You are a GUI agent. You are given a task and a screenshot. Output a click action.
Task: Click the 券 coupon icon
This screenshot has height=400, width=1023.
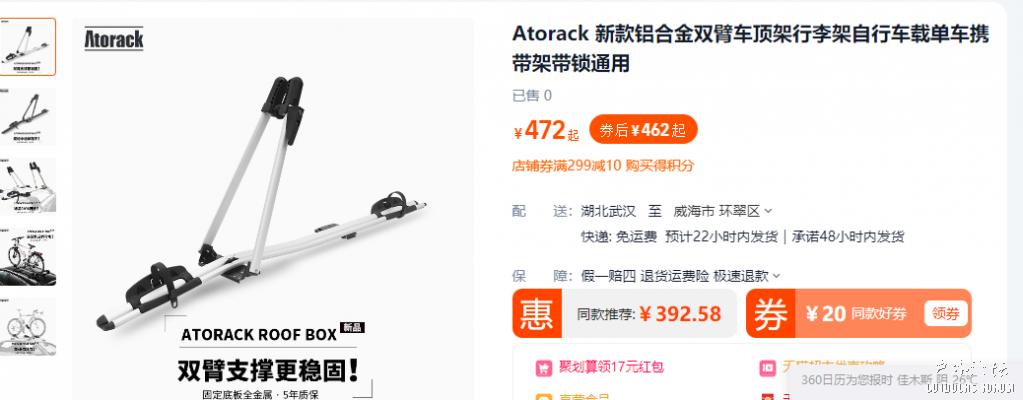(x=771, y=313)
